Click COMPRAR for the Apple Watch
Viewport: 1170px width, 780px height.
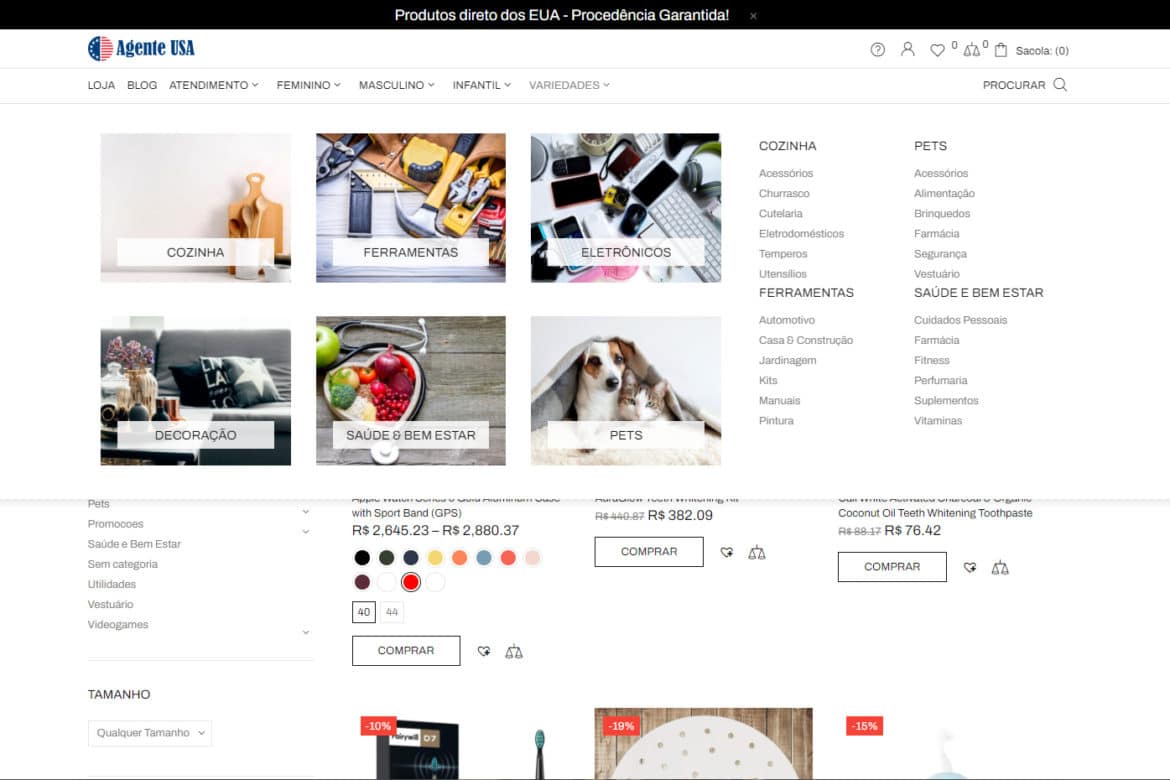point(406,651)
